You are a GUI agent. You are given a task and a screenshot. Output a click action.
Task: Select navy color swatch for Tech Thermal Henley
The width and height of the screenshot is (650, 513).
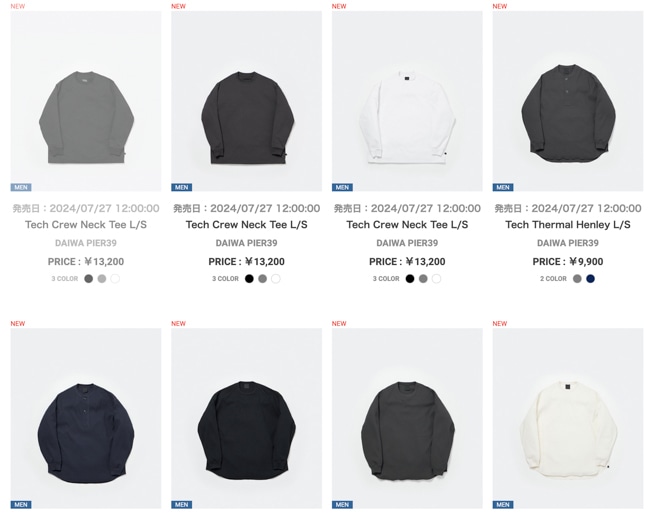pyautogui.click(x=590, y=279)
